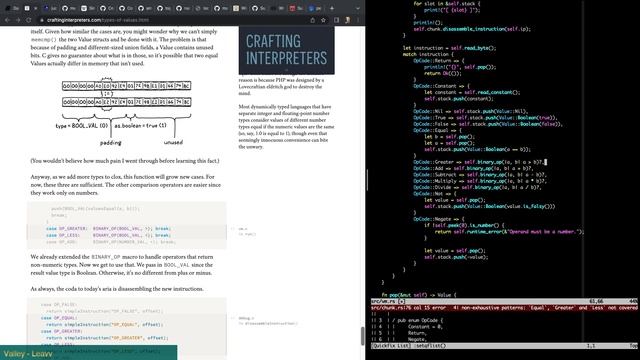Click the 'OpCode::Not => {' line
Screen dimensions: 640x360
tap(434, 193)
